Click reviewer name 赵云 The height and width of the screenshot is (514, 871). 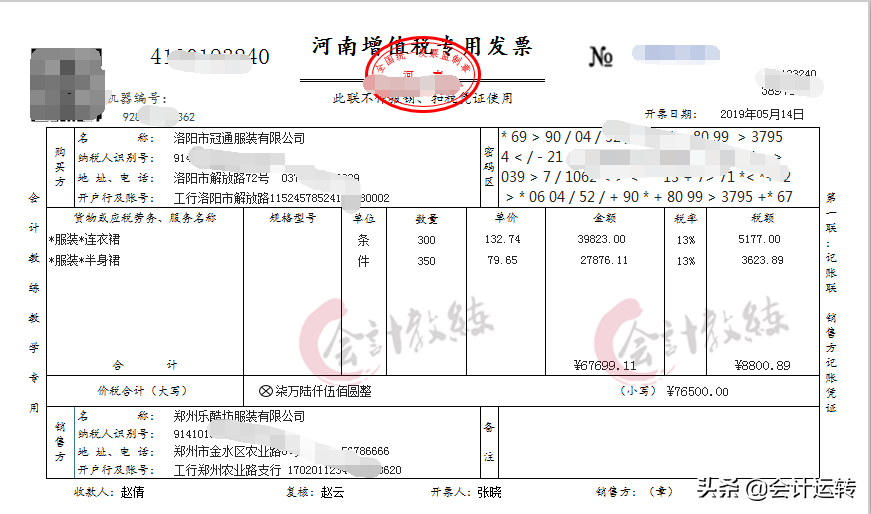click(x=332, y=492)
